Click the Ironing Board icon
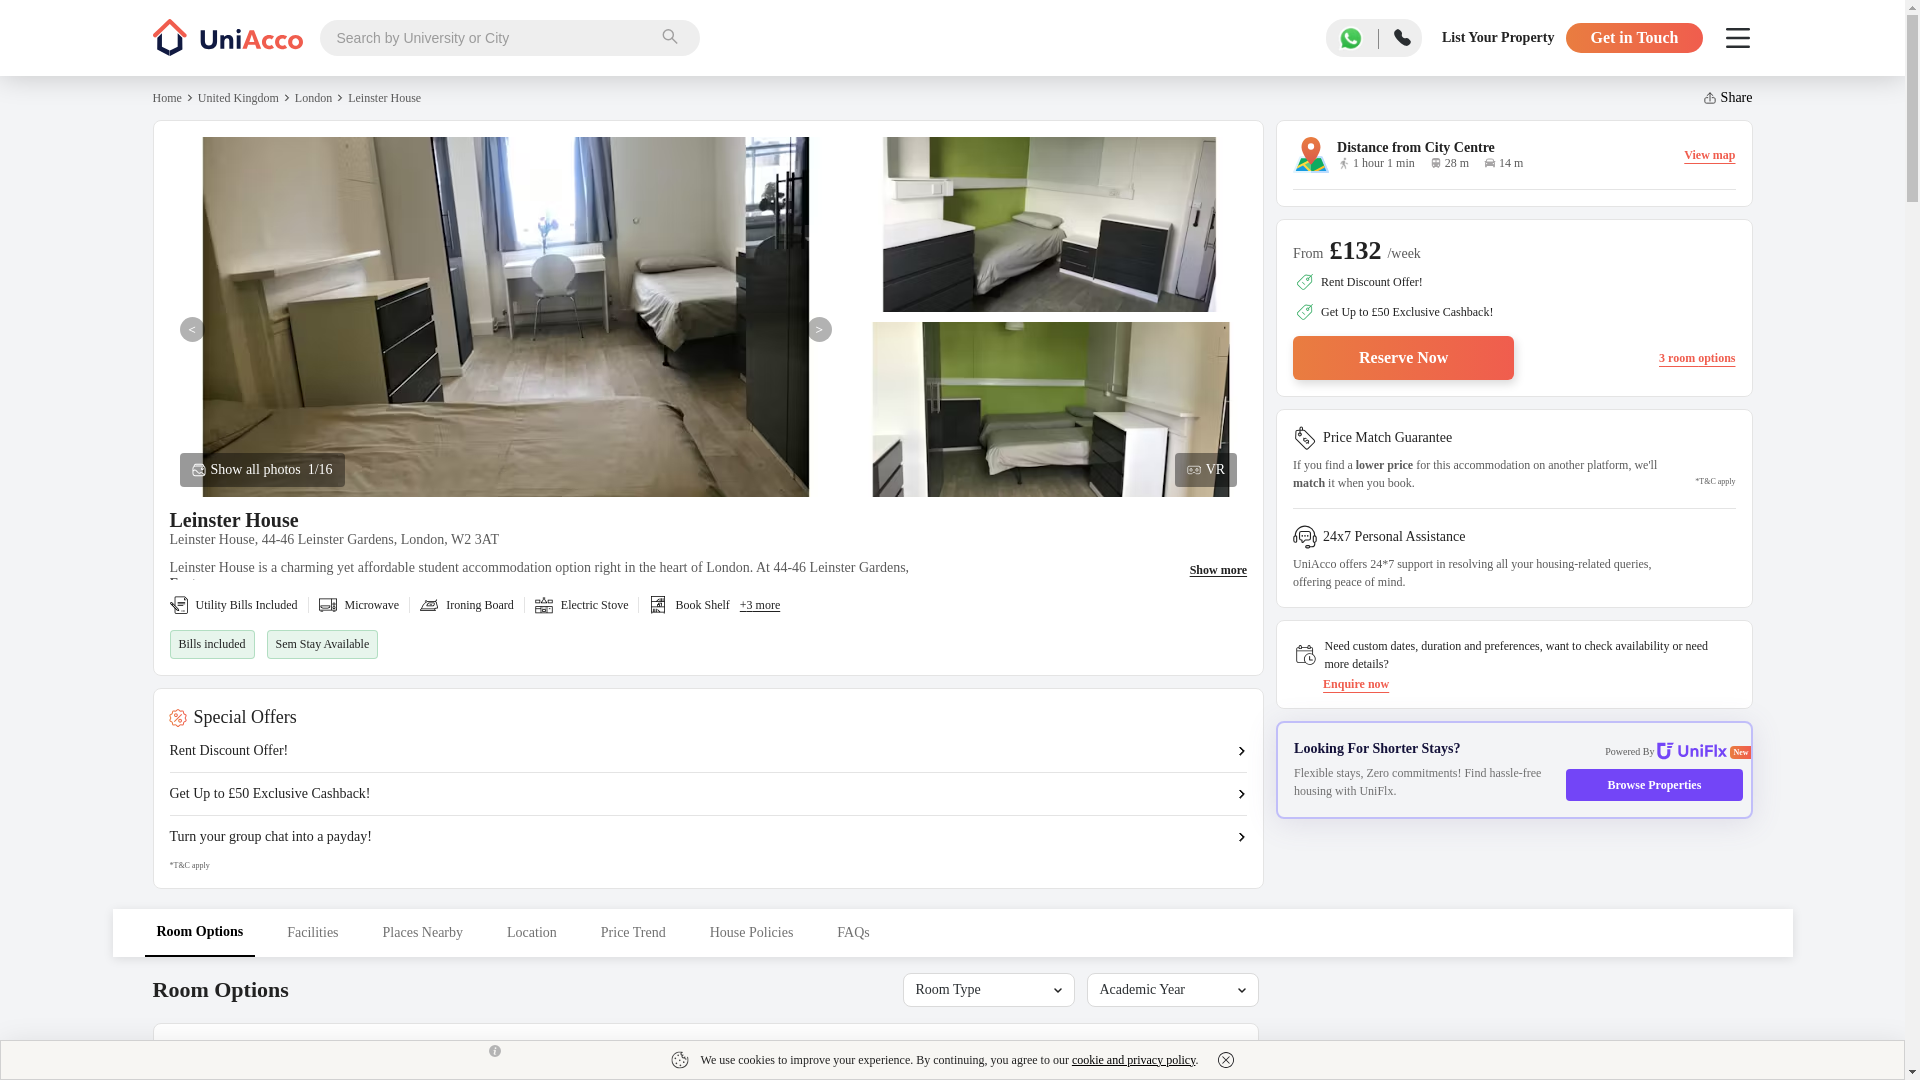Screen dimensions: 1920x1080 [429, 605]
